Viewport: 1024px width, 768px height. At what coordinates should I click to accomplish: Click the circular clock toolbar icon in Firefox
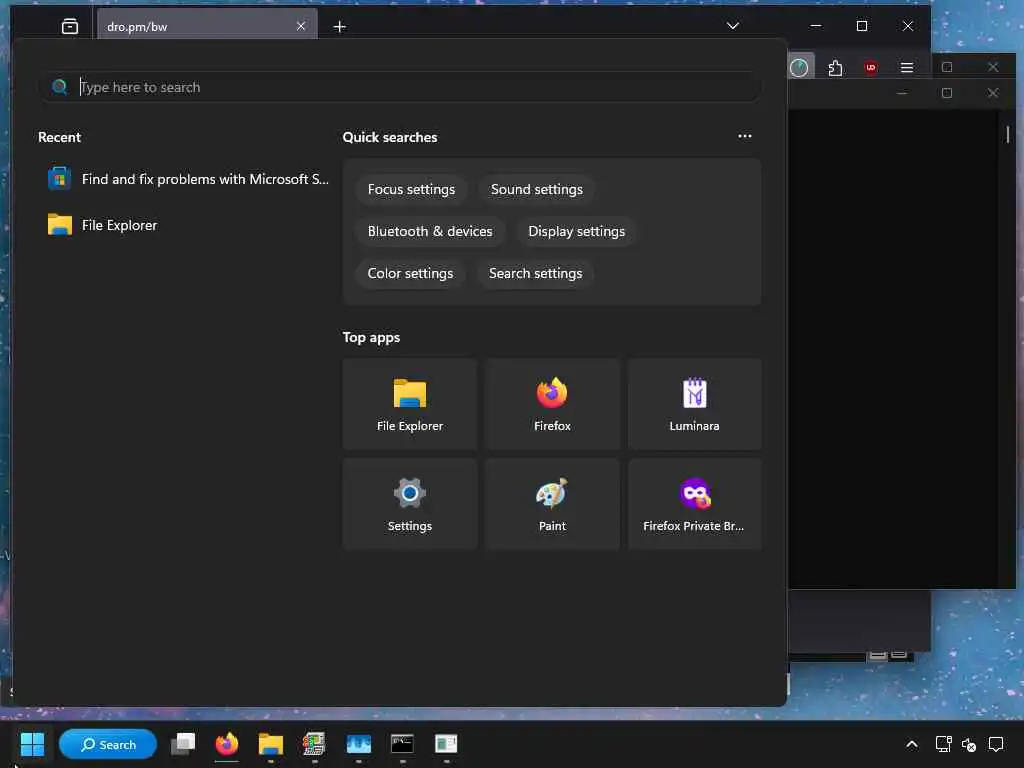pyautogui.click(x=799, y=68)
